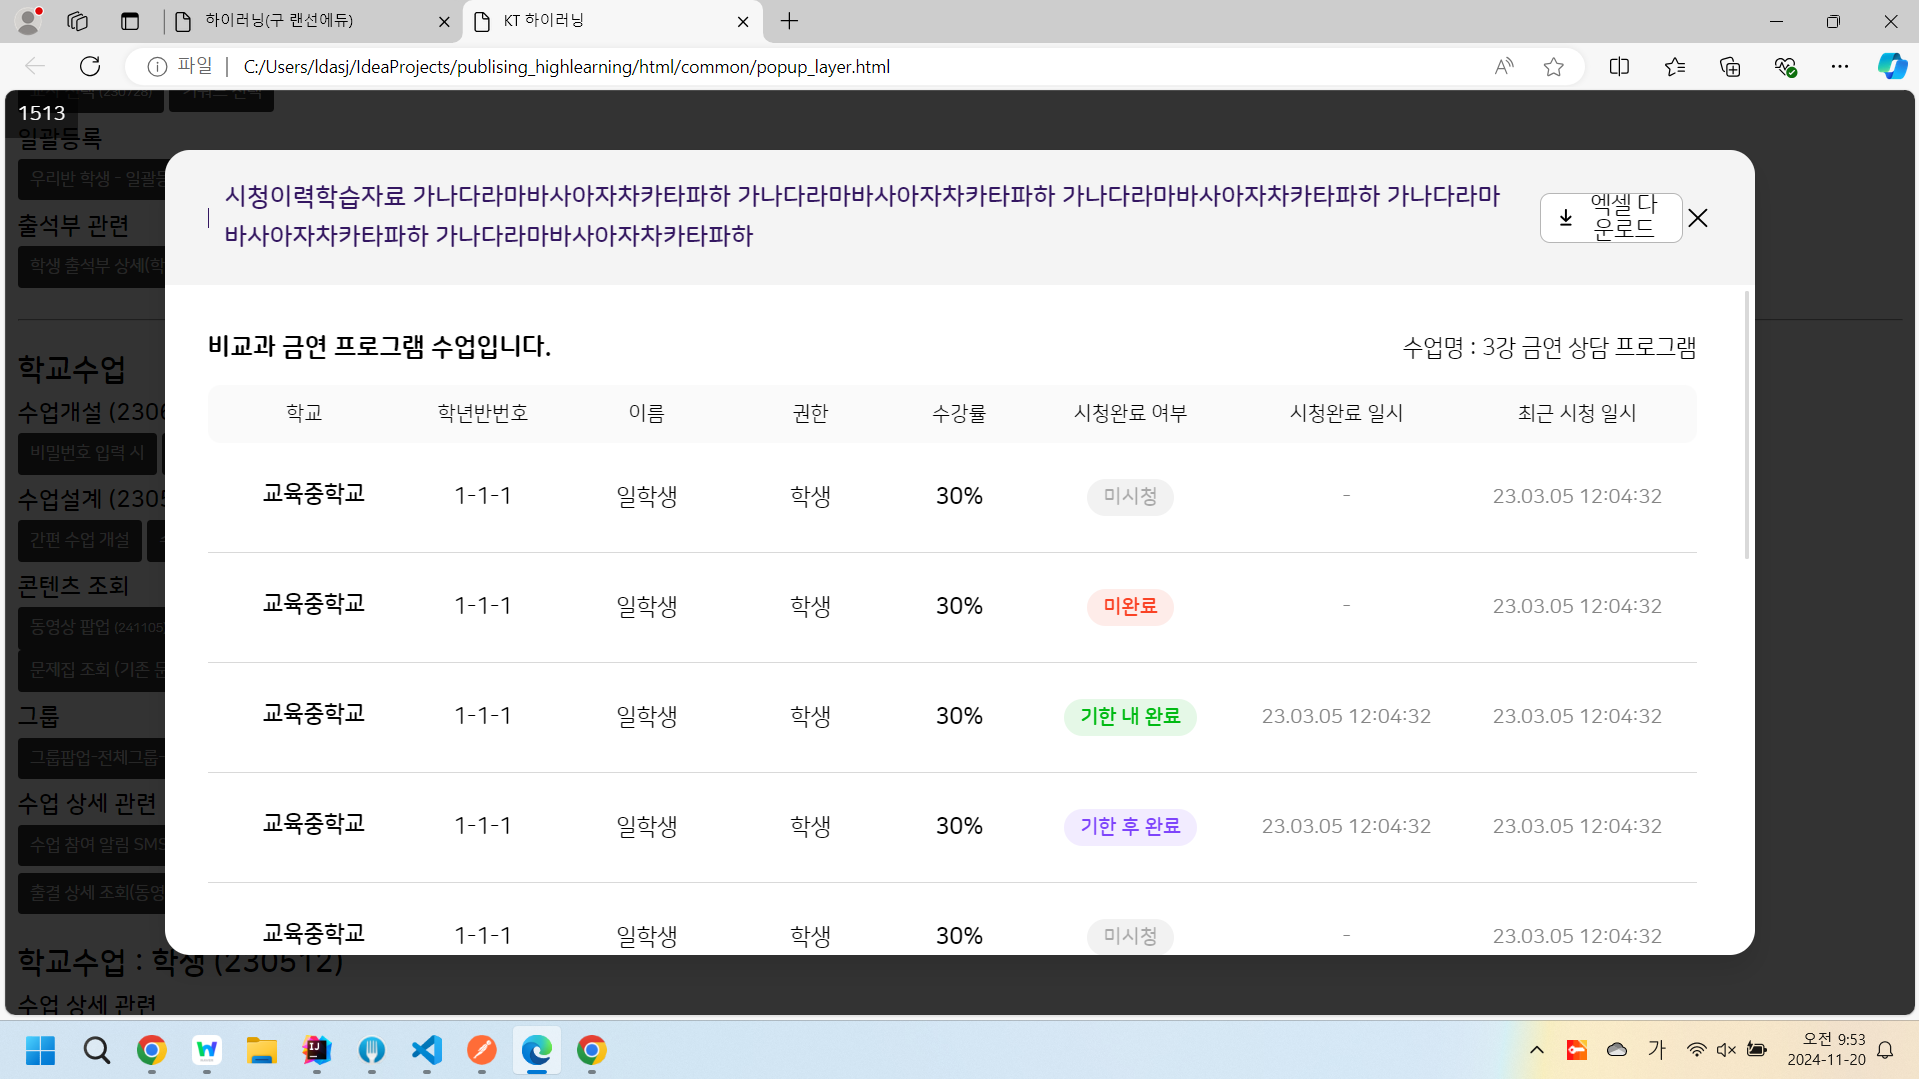Toggle the volume icon in system tray
Image resolution: width=1919 pixels, height=1079 pixels.
click(1726, 1050)
